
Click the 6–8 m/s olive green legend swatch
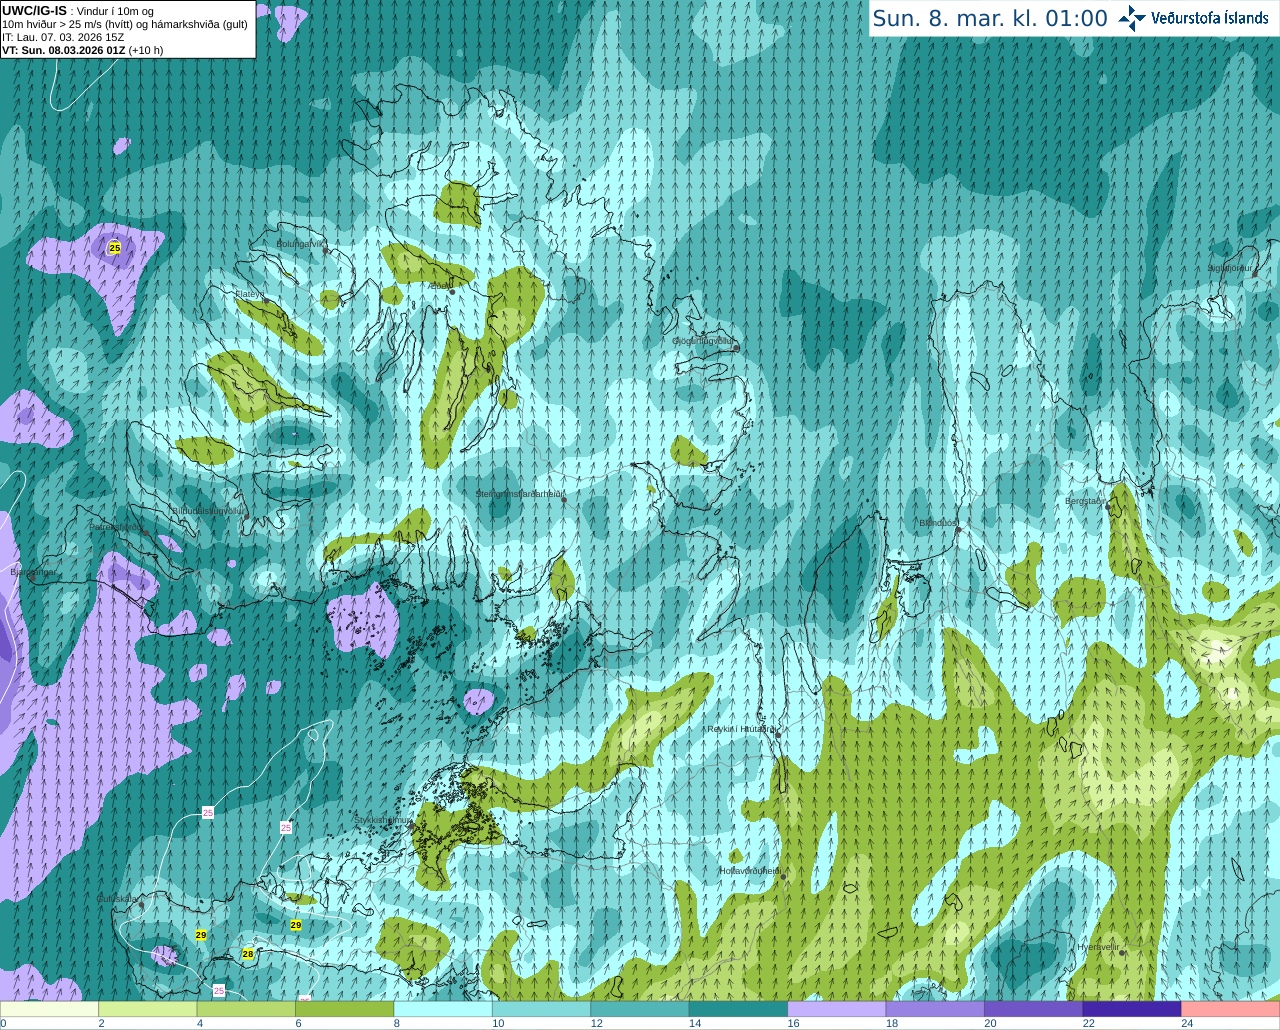tap(344, 1009)
